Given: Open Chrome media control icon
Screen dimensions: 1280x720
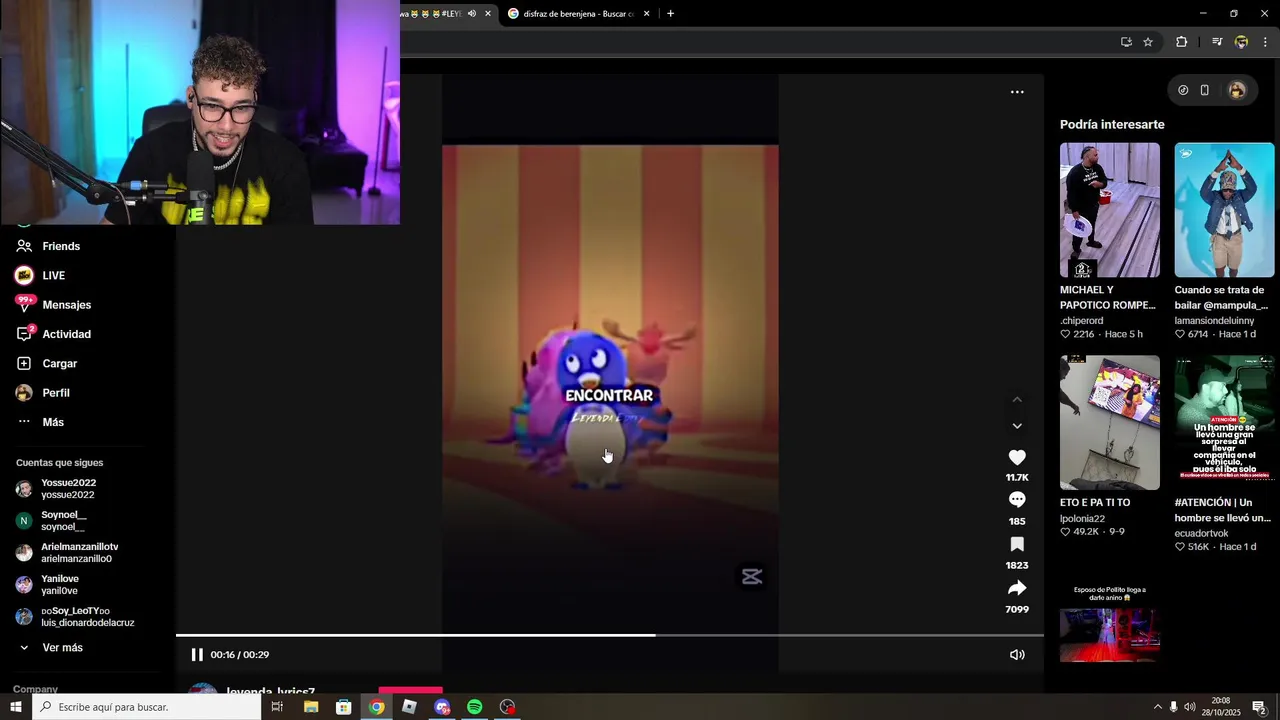Looking at the screenshot, I should [x=1217, y=42].
